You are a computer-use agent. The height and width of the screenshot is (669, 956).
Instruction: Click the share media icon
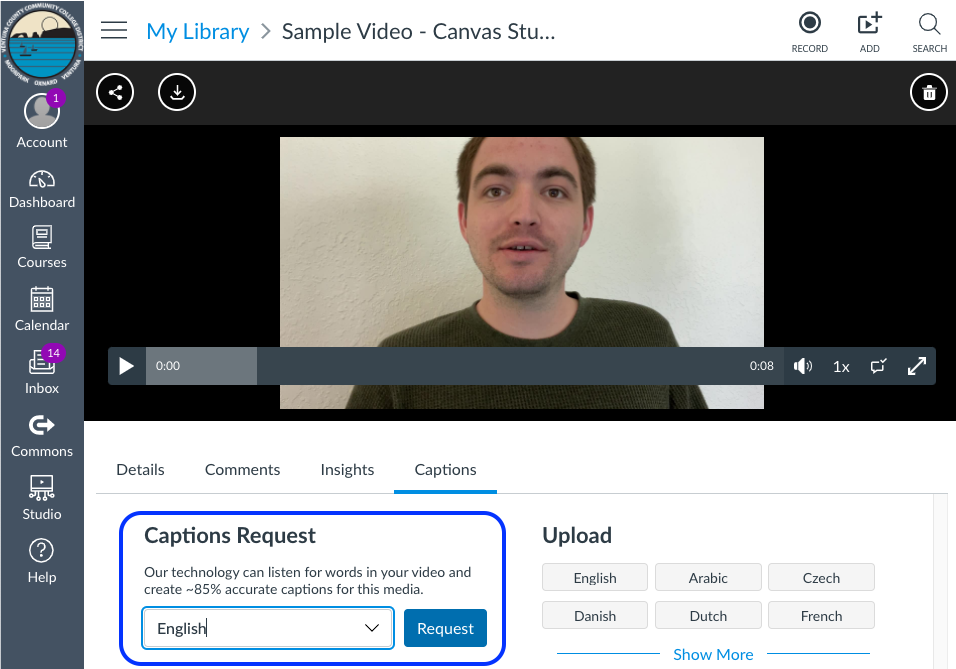pyautogui.click(x=115, y=92)
